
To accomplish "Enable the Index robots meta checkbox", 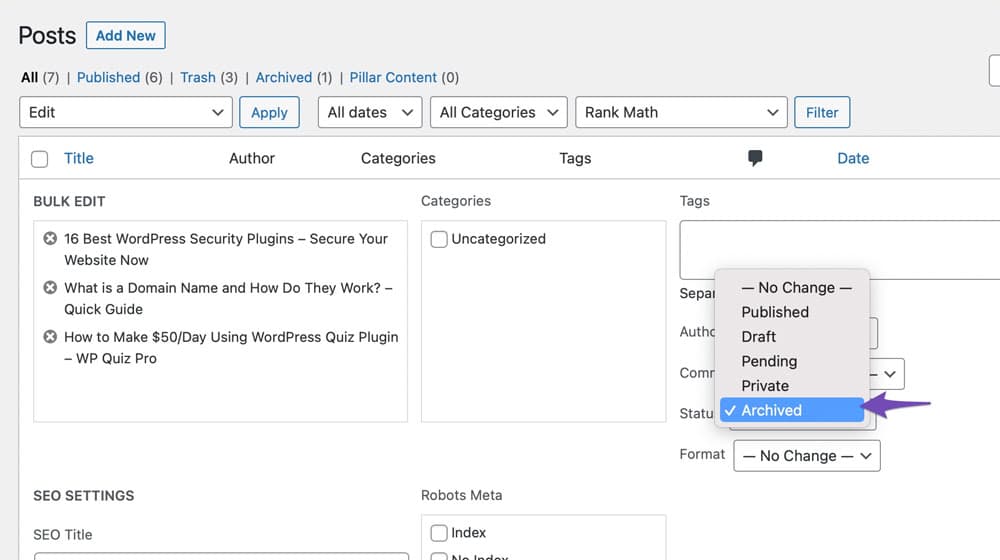I will point(439,533).
